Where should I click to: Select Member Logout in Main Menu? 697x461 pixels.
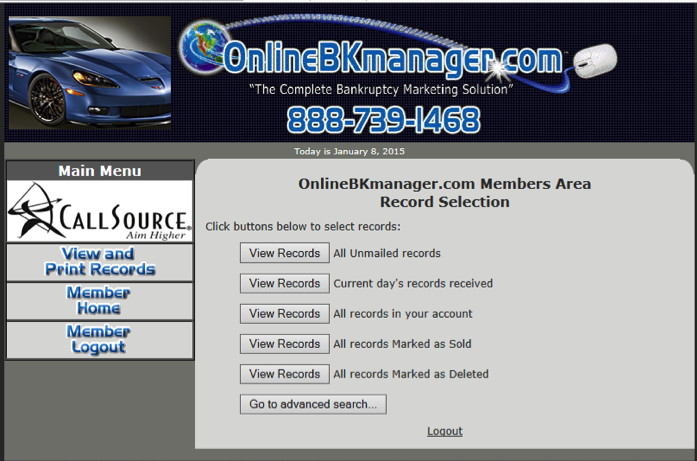(x=100, y=340)
